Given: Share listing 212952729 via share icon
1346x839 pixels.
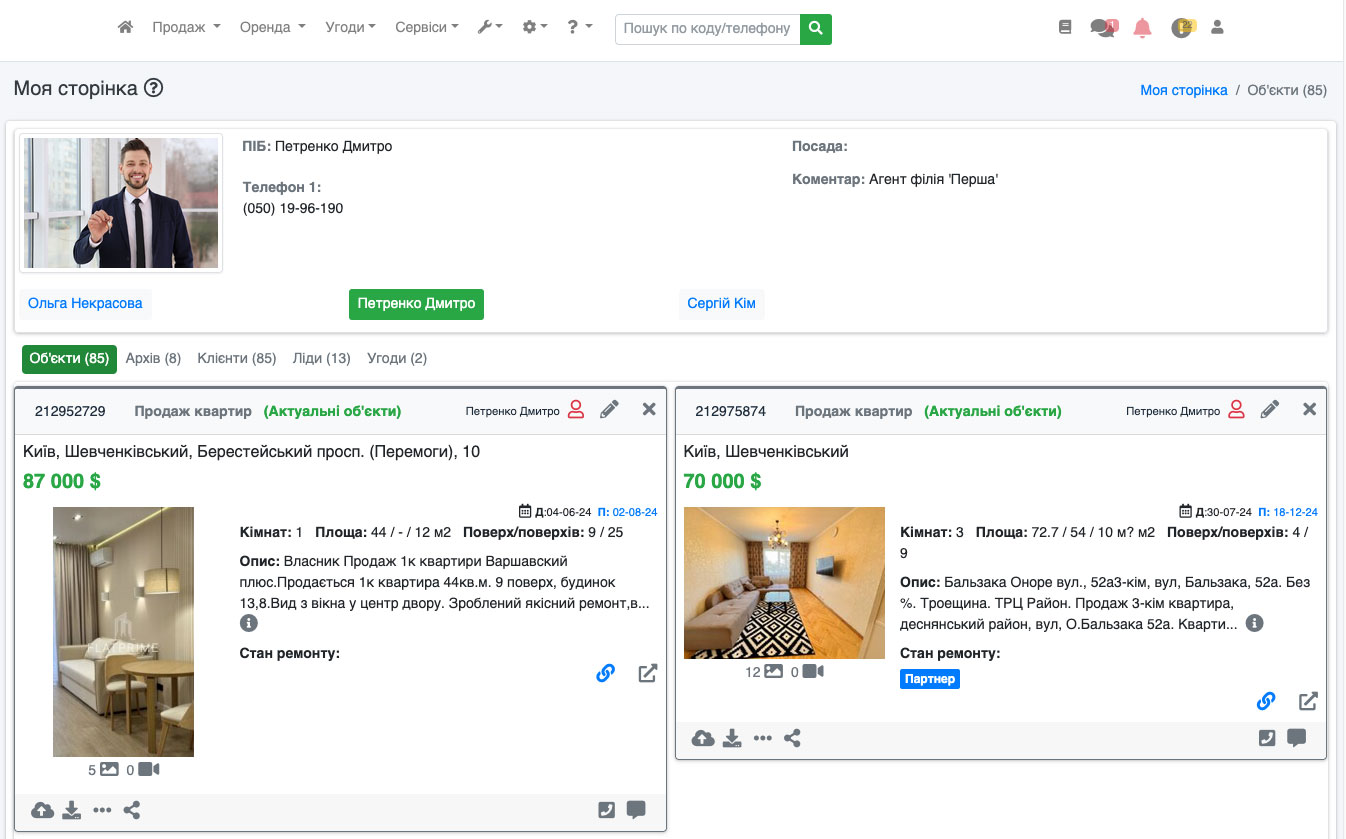Looking at the screenshot, I should 132,810.
